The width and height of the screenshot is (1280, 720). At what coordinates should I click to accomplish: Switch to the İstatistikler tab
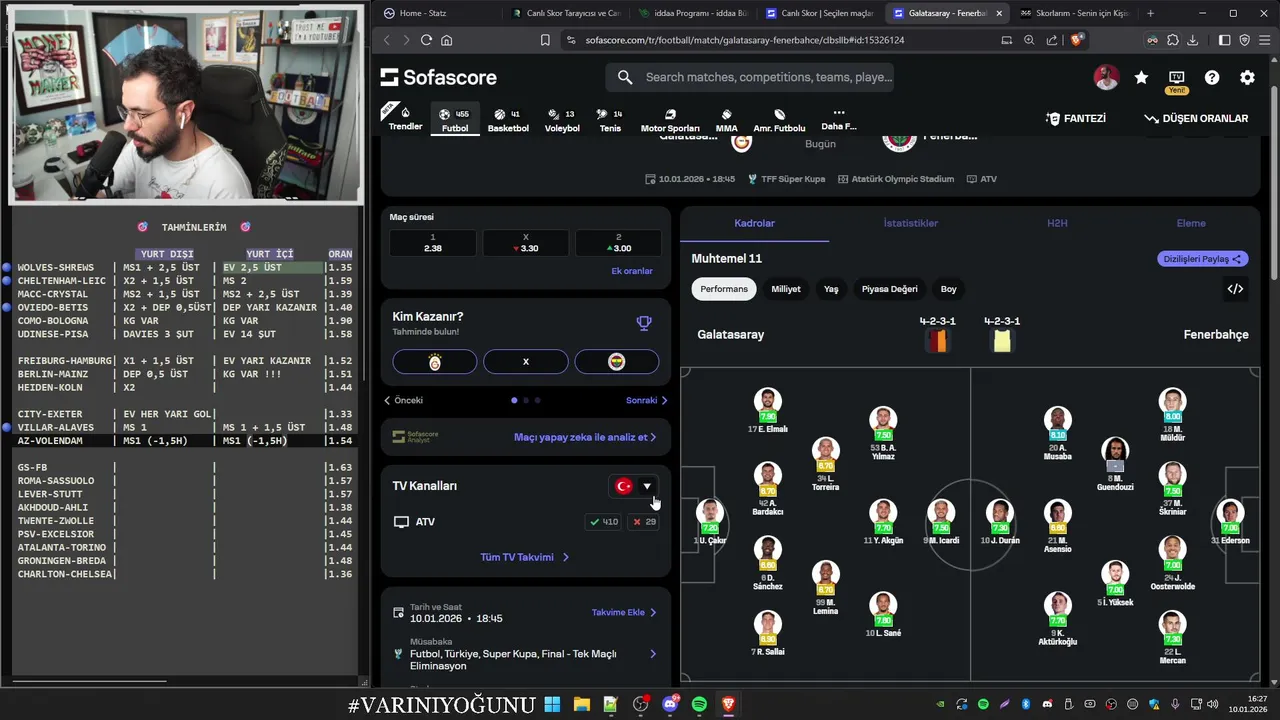910,223
